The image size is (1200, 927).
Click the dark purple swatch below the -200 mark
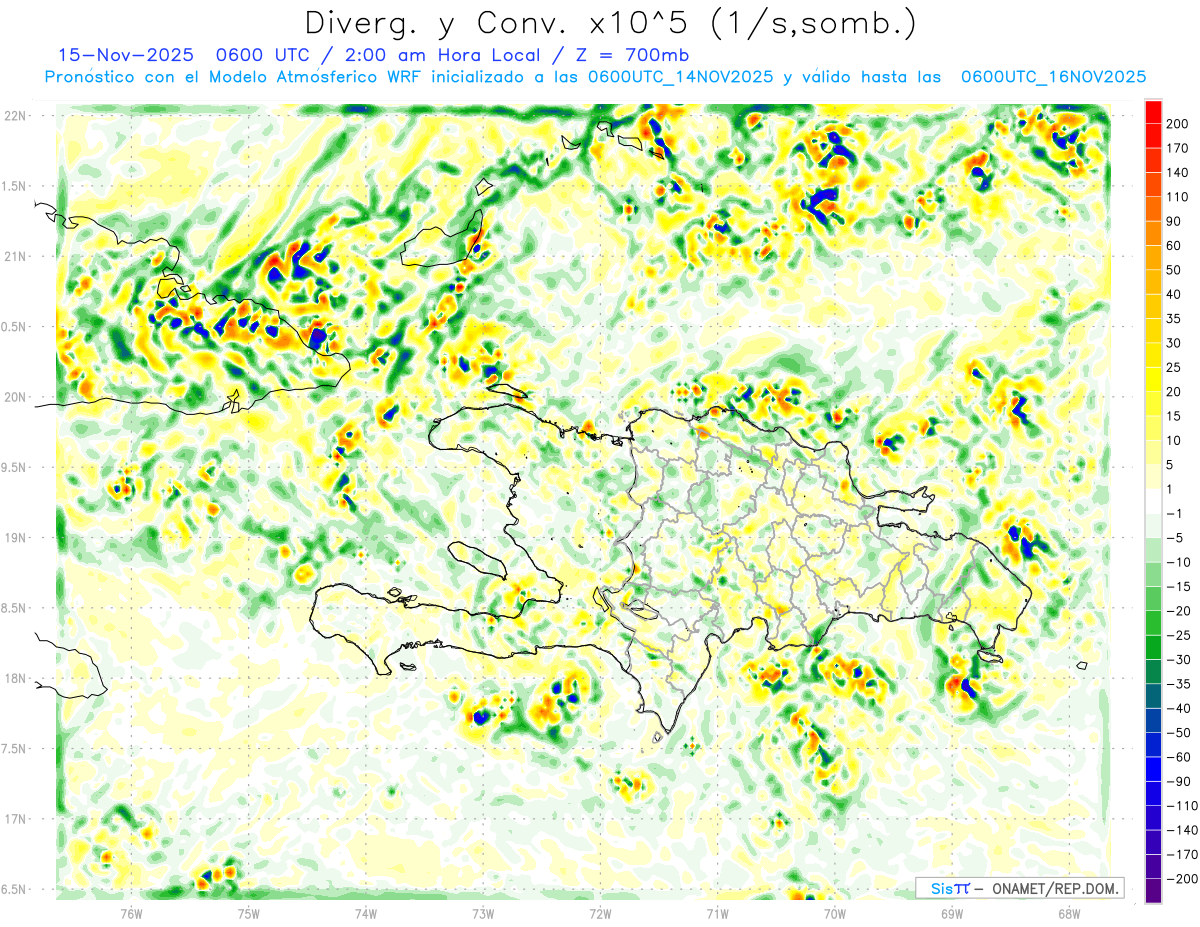1153,893
